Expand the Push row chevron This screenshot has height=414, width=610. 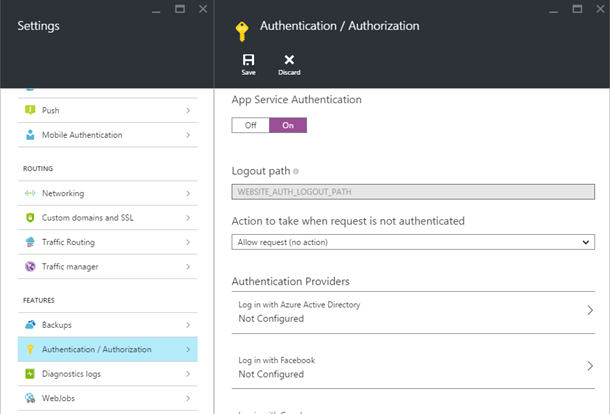point(188,111)
